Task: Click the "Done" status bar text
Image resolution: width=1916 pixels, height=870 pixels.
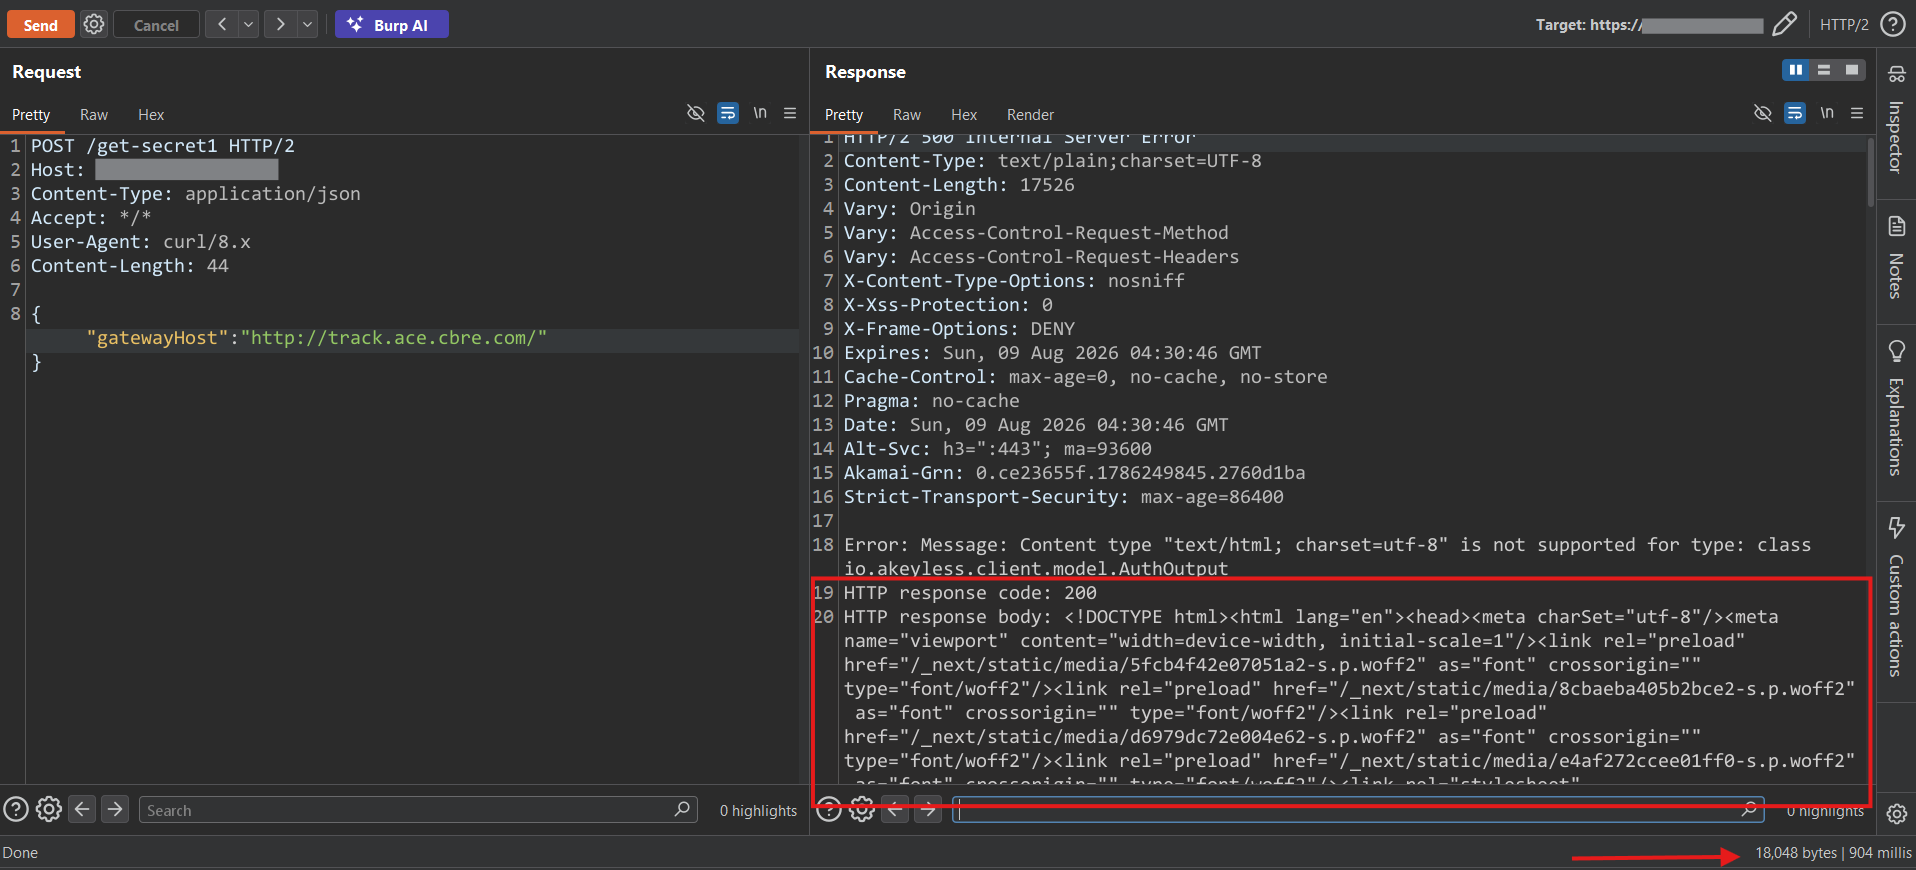Action: pyautogui.click(x=20, y=853)
